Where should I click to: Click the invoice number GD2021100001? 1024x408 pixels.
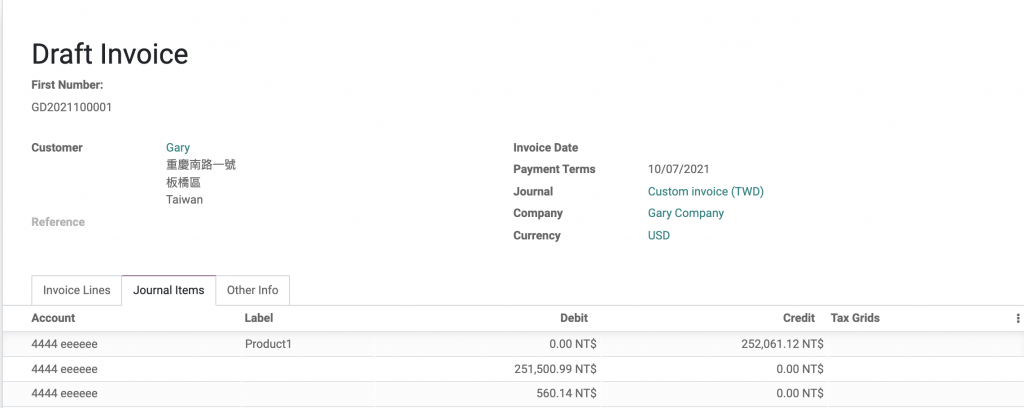71,106
